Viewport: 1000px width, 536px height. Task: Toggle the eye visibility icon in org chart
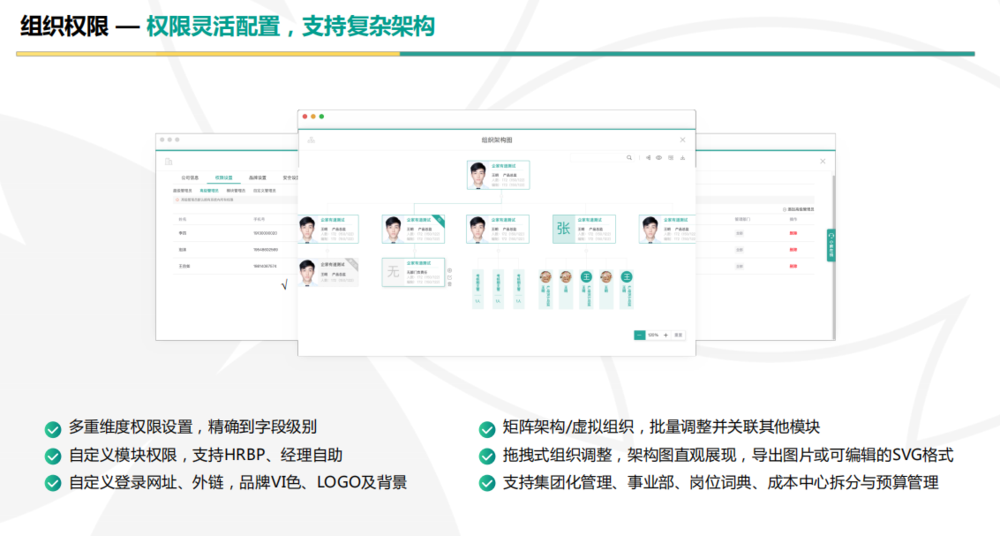(659, 158)
